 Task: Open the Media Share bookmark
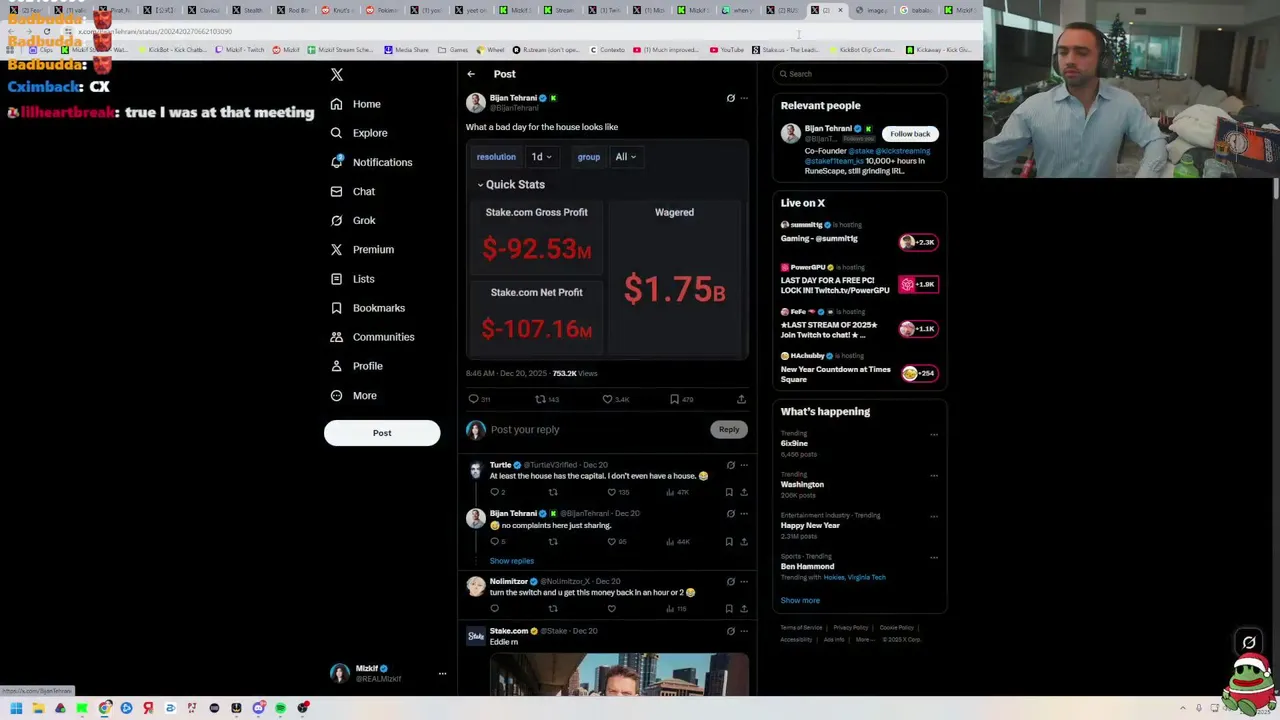coord(406,50)
